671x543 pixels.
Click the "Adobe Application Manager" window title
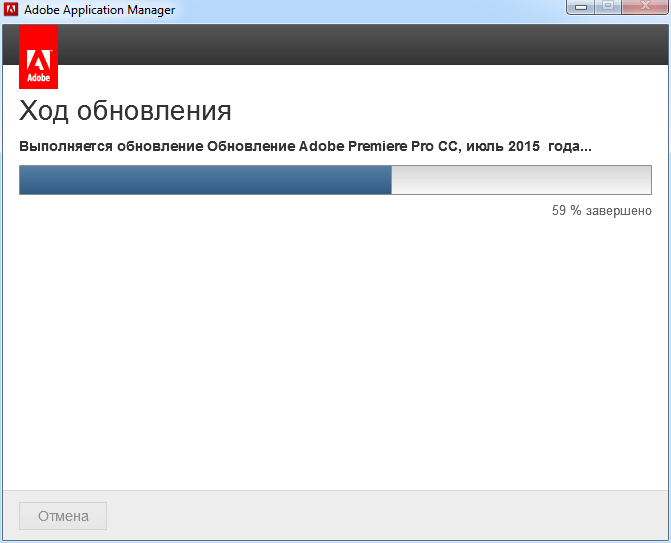tap(100, 10)
